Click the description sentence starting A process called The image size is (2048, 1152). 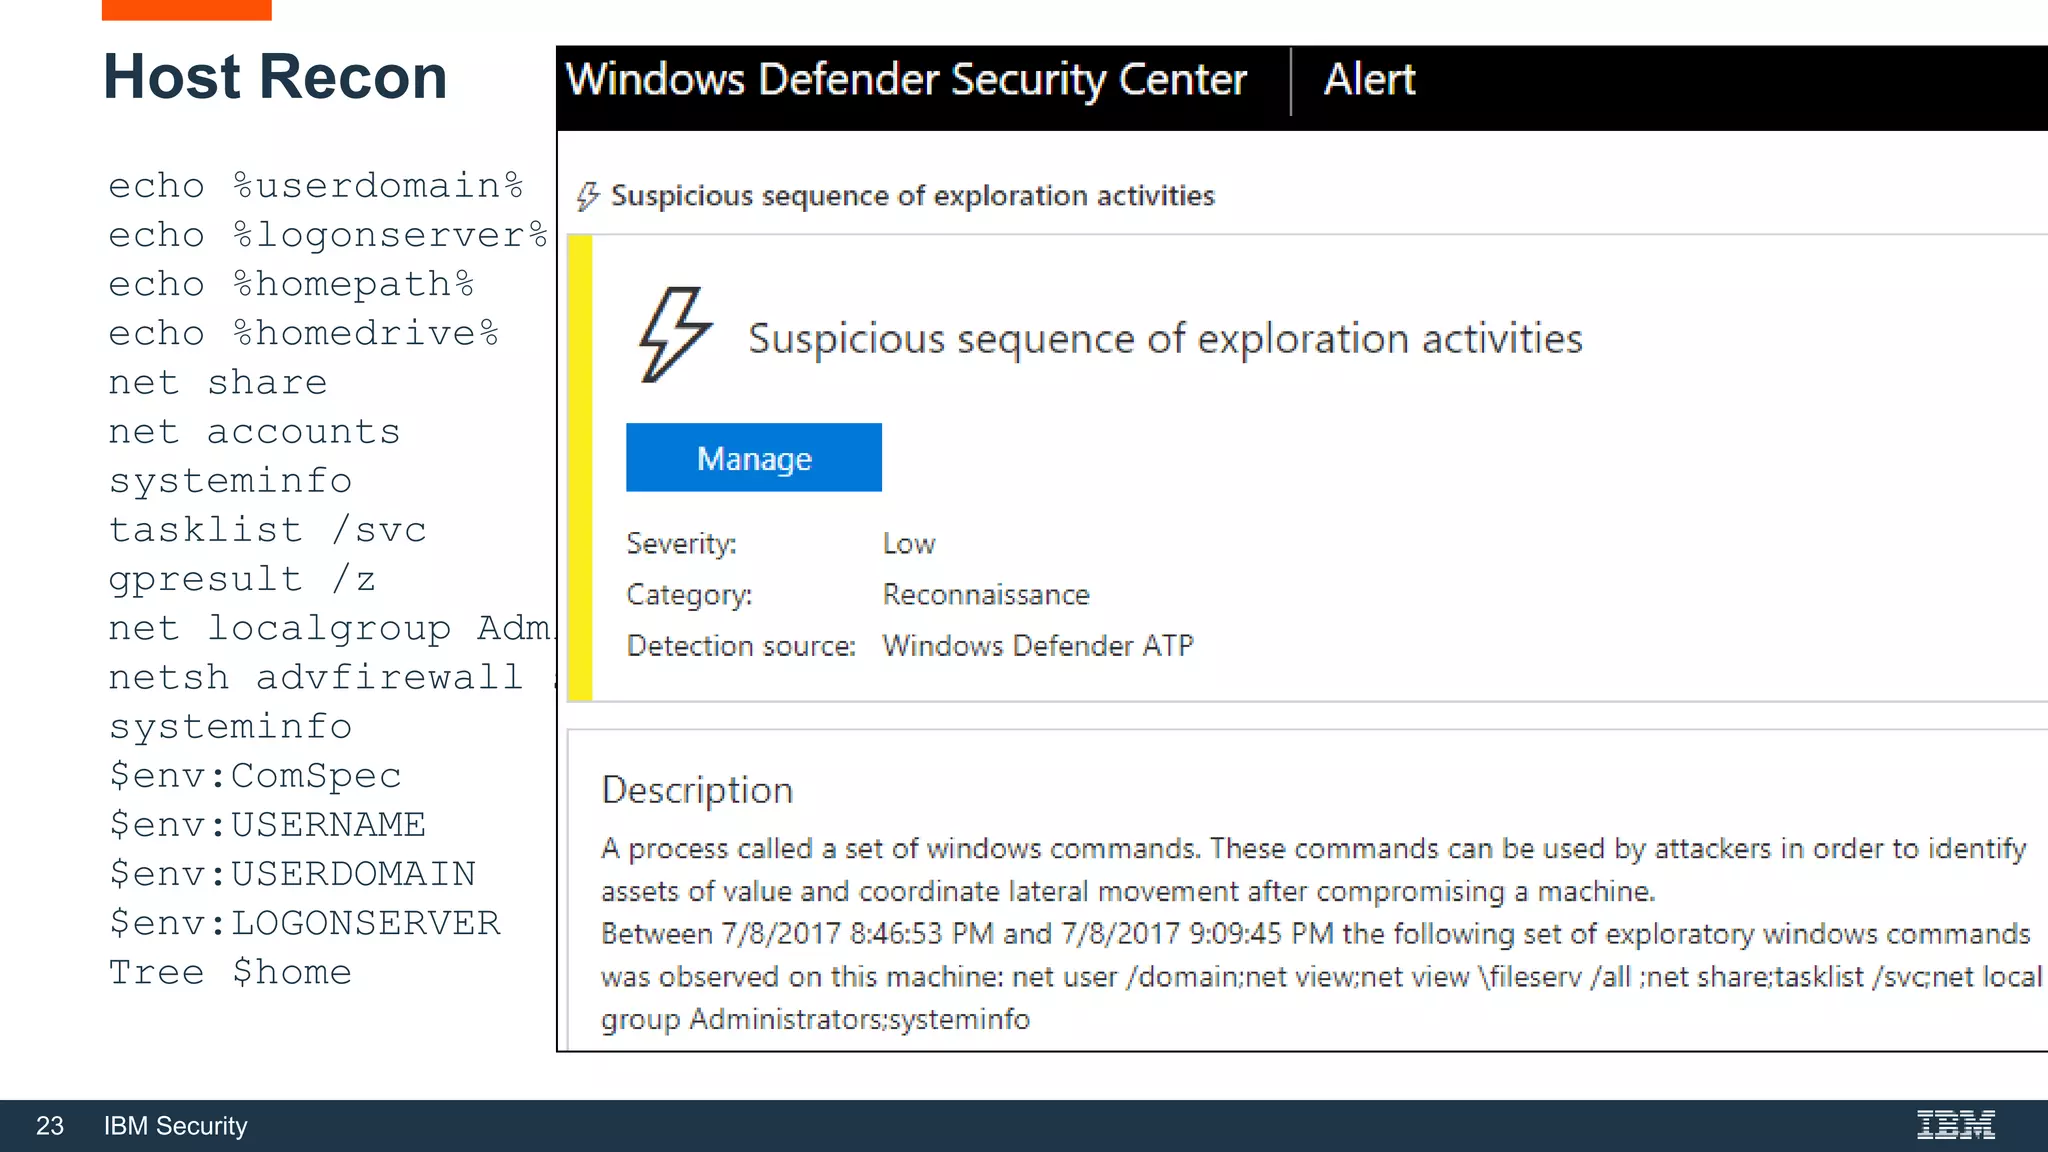[x=1313, y=870]
